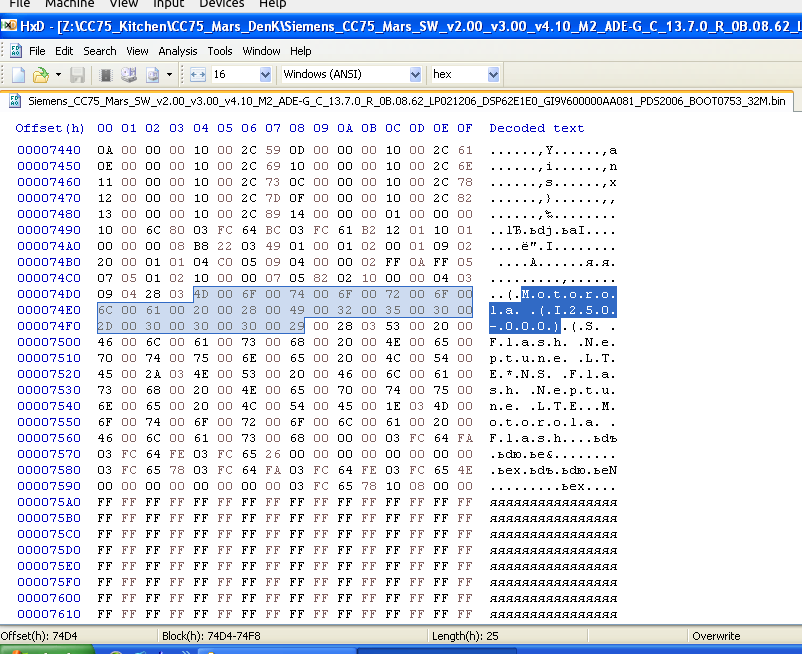Click offset row 00007500
The height and width of the screenshot is (654, 802).
tap(49, 342)
